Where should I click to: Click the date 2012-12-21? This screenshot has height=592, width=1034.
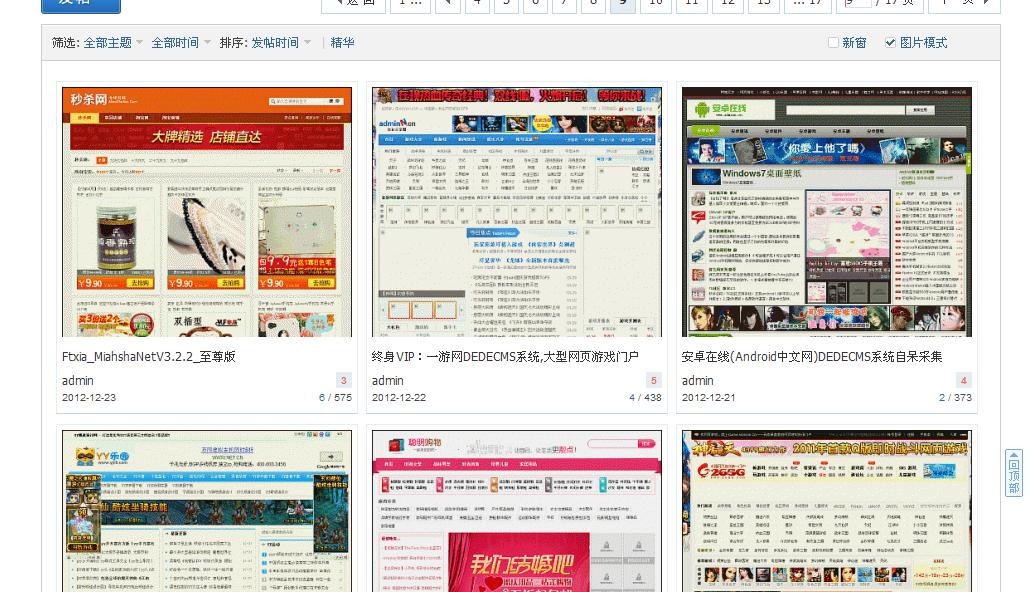pyautogui.click(x=709, y=398)
